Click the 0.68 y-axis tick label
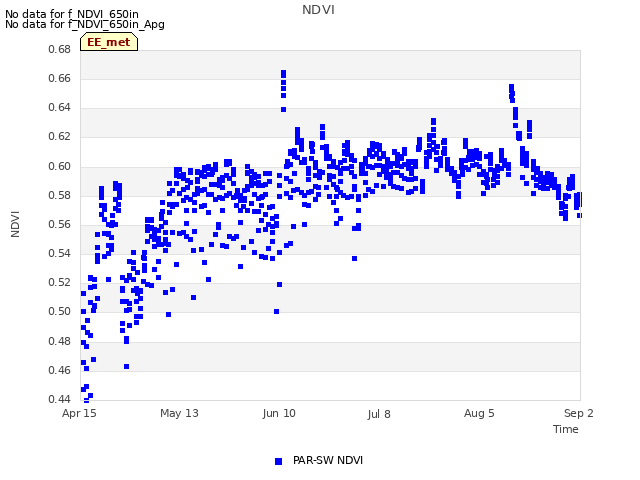 click(60, 49)
